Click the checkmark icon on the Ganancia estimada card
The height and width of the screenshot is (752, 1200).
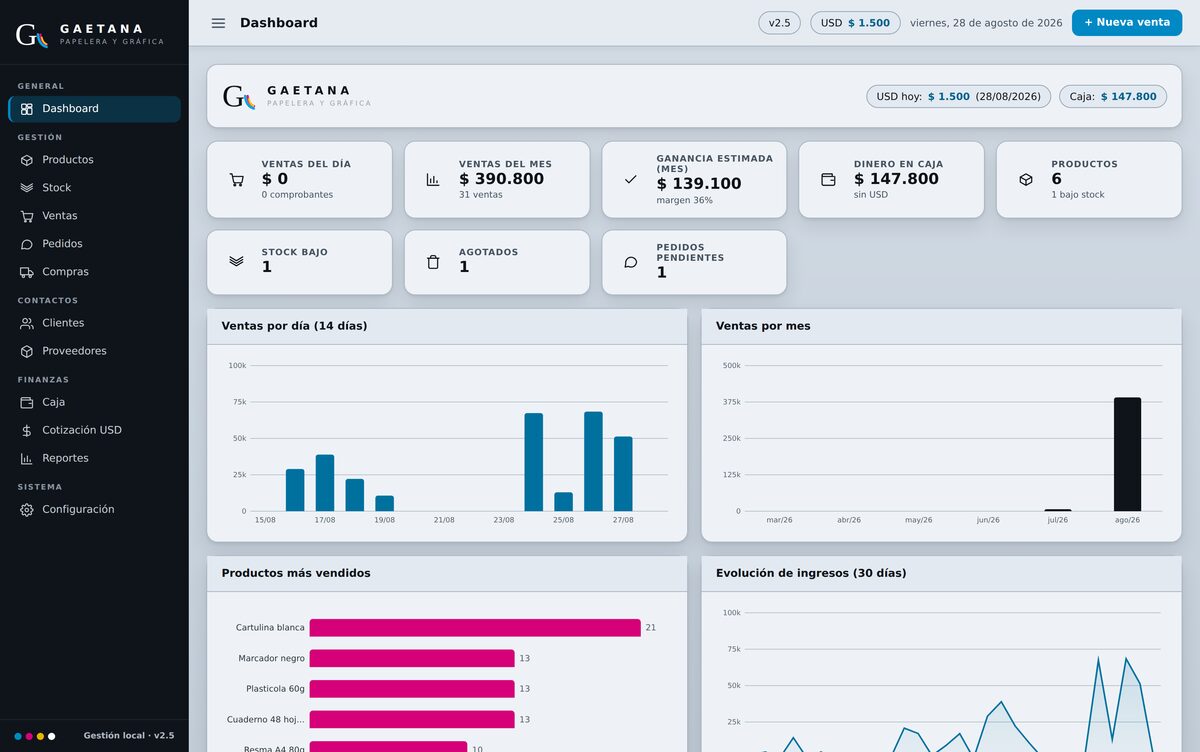click(630, 180)
